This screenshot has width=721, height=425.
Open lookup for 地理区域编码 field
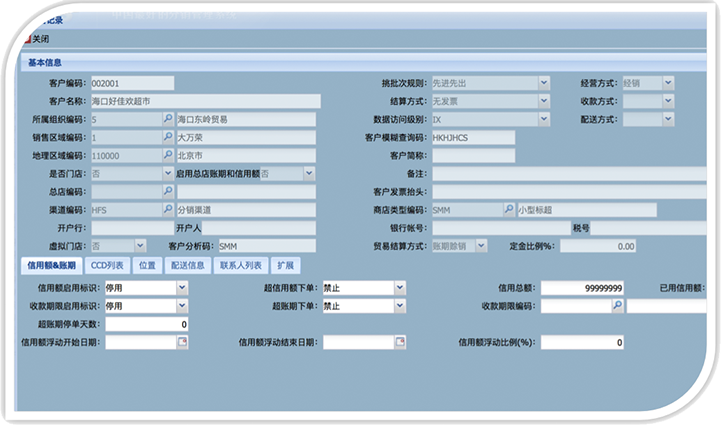167,156
